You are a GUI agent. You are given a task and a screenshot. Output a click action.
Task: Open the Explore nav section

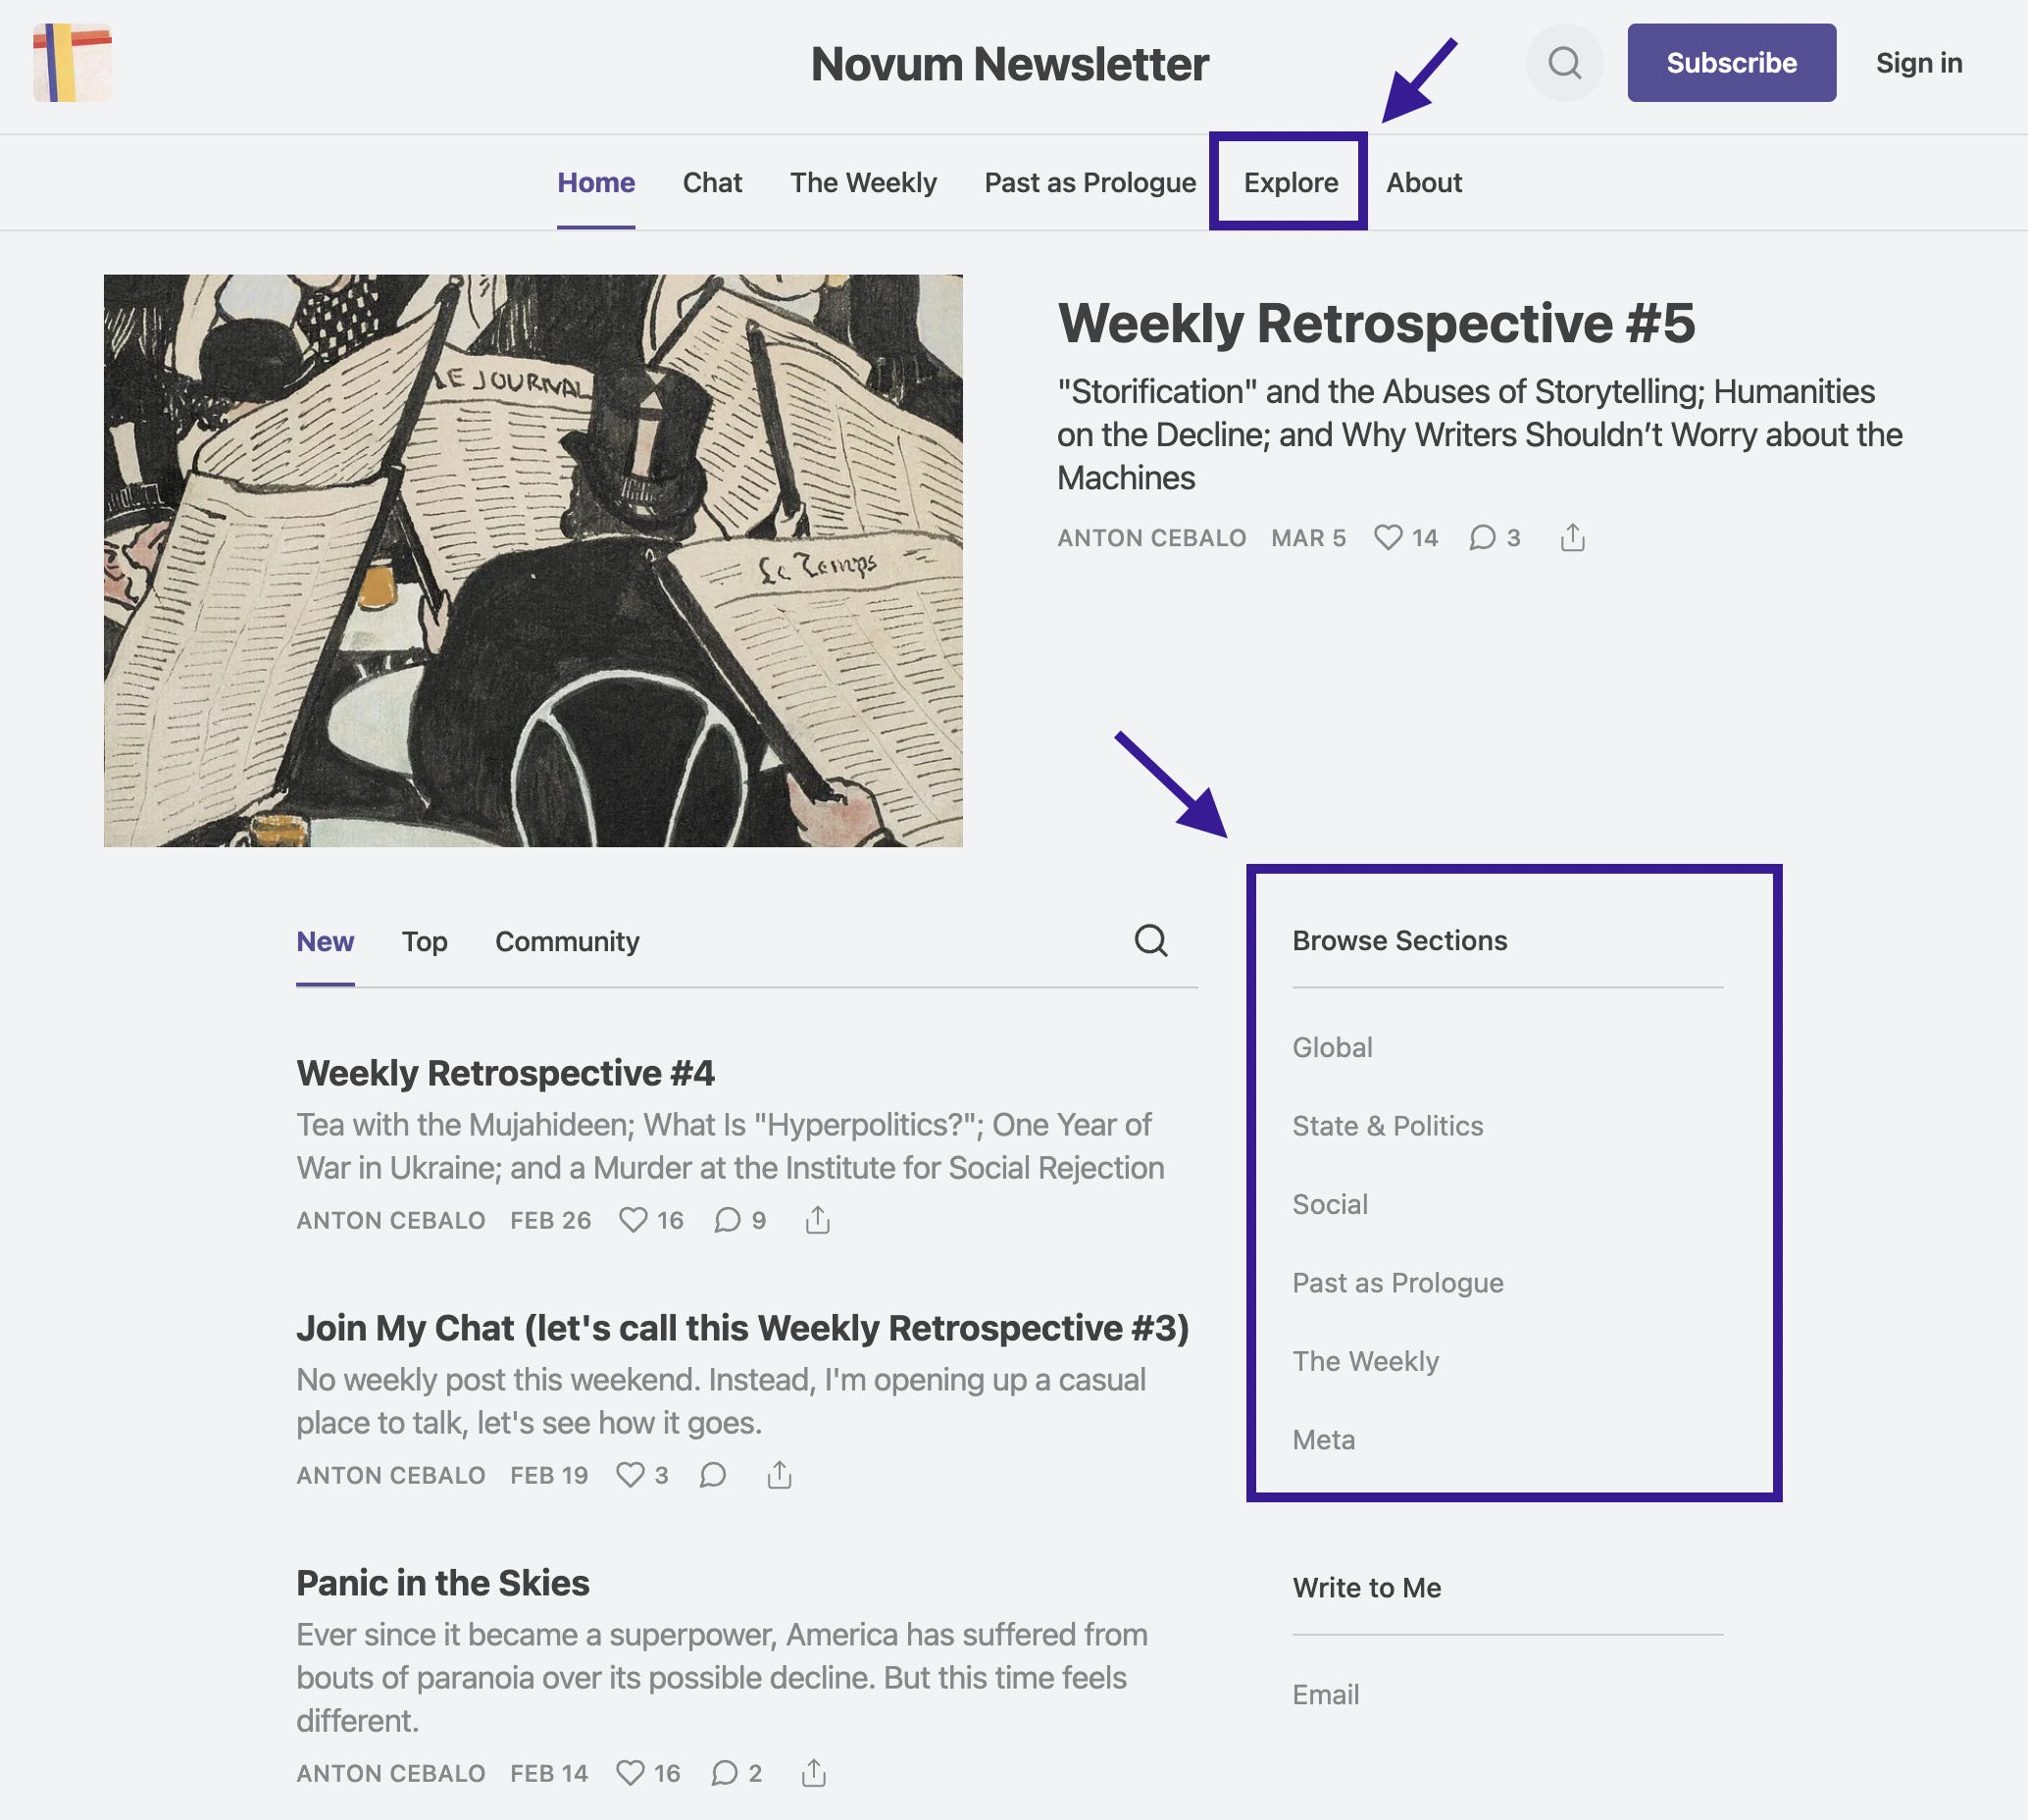pyautogui.click(x=1288, y=182)
